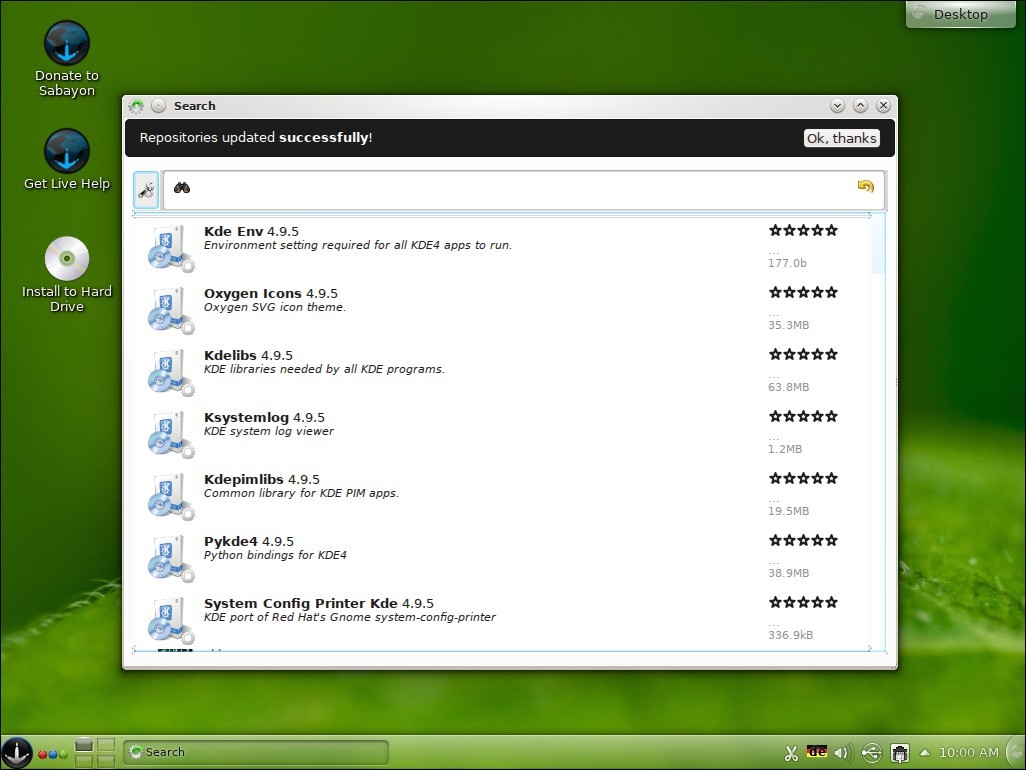This screenshot has height=770, width=1026.
Task: Click the 1.2MB size of Ksystemlog
Action: tap(785, 449)
